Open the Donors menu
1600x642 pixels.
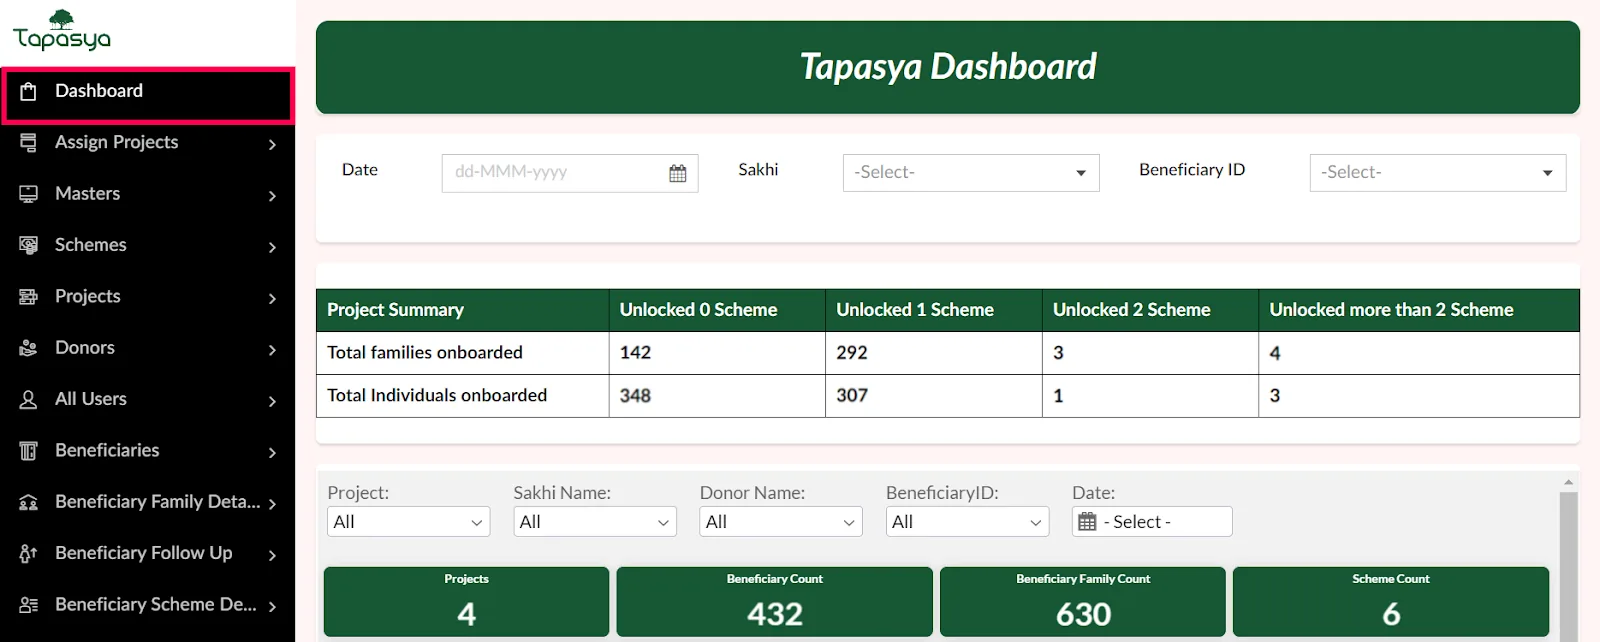click(148, 348)
